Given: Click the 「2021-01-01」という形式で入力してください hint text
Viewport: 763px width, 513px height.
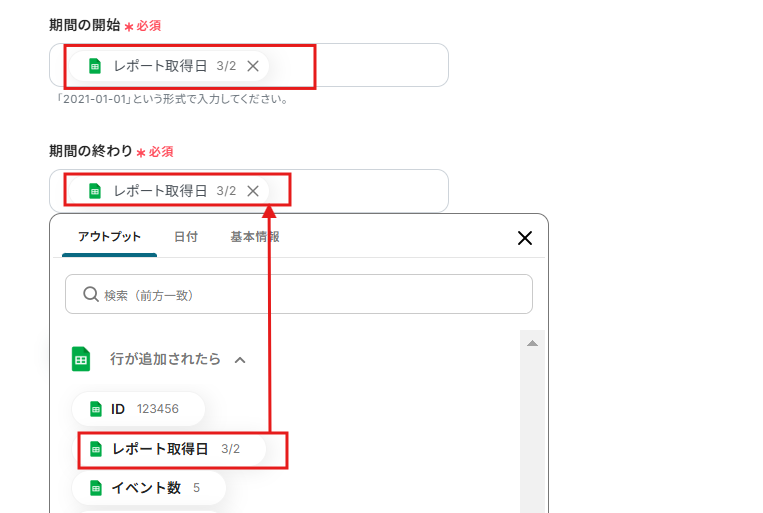Looking at the screenshot, I should pos(173,99).
